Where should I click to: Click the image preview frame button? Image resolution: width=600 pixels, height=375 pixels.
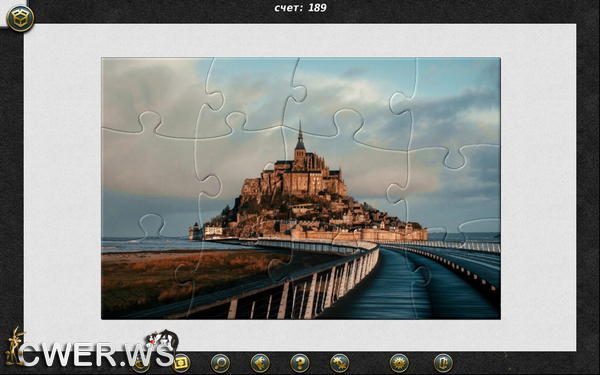[x=181, y=363]
